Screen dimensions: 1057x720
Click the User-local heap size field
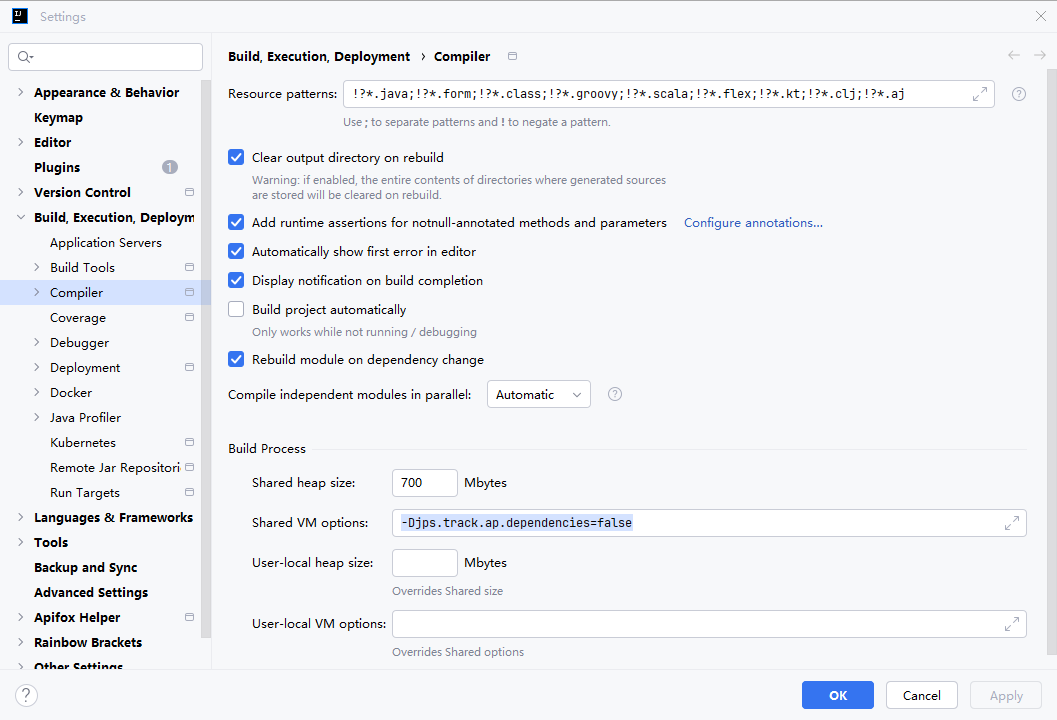point(425,563)
